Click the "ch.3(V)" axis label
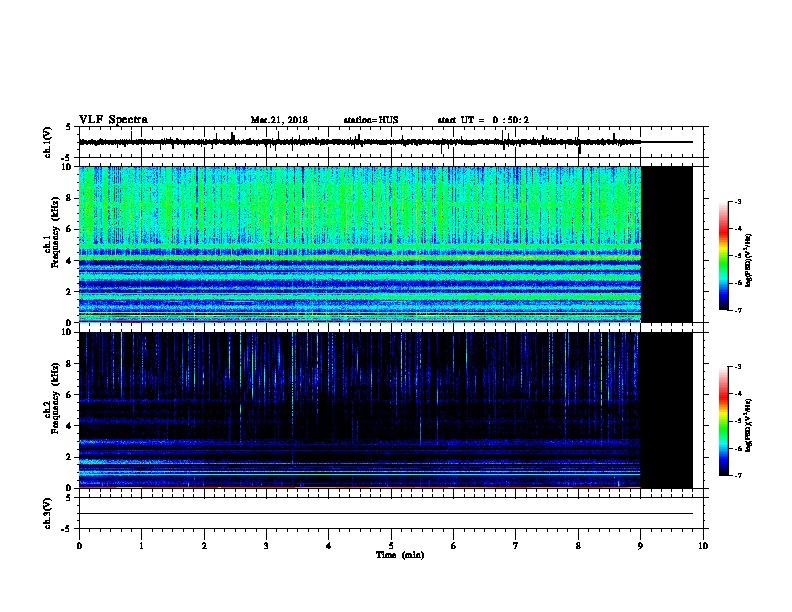This screenshot has width=792, height=612. point(47,513)
